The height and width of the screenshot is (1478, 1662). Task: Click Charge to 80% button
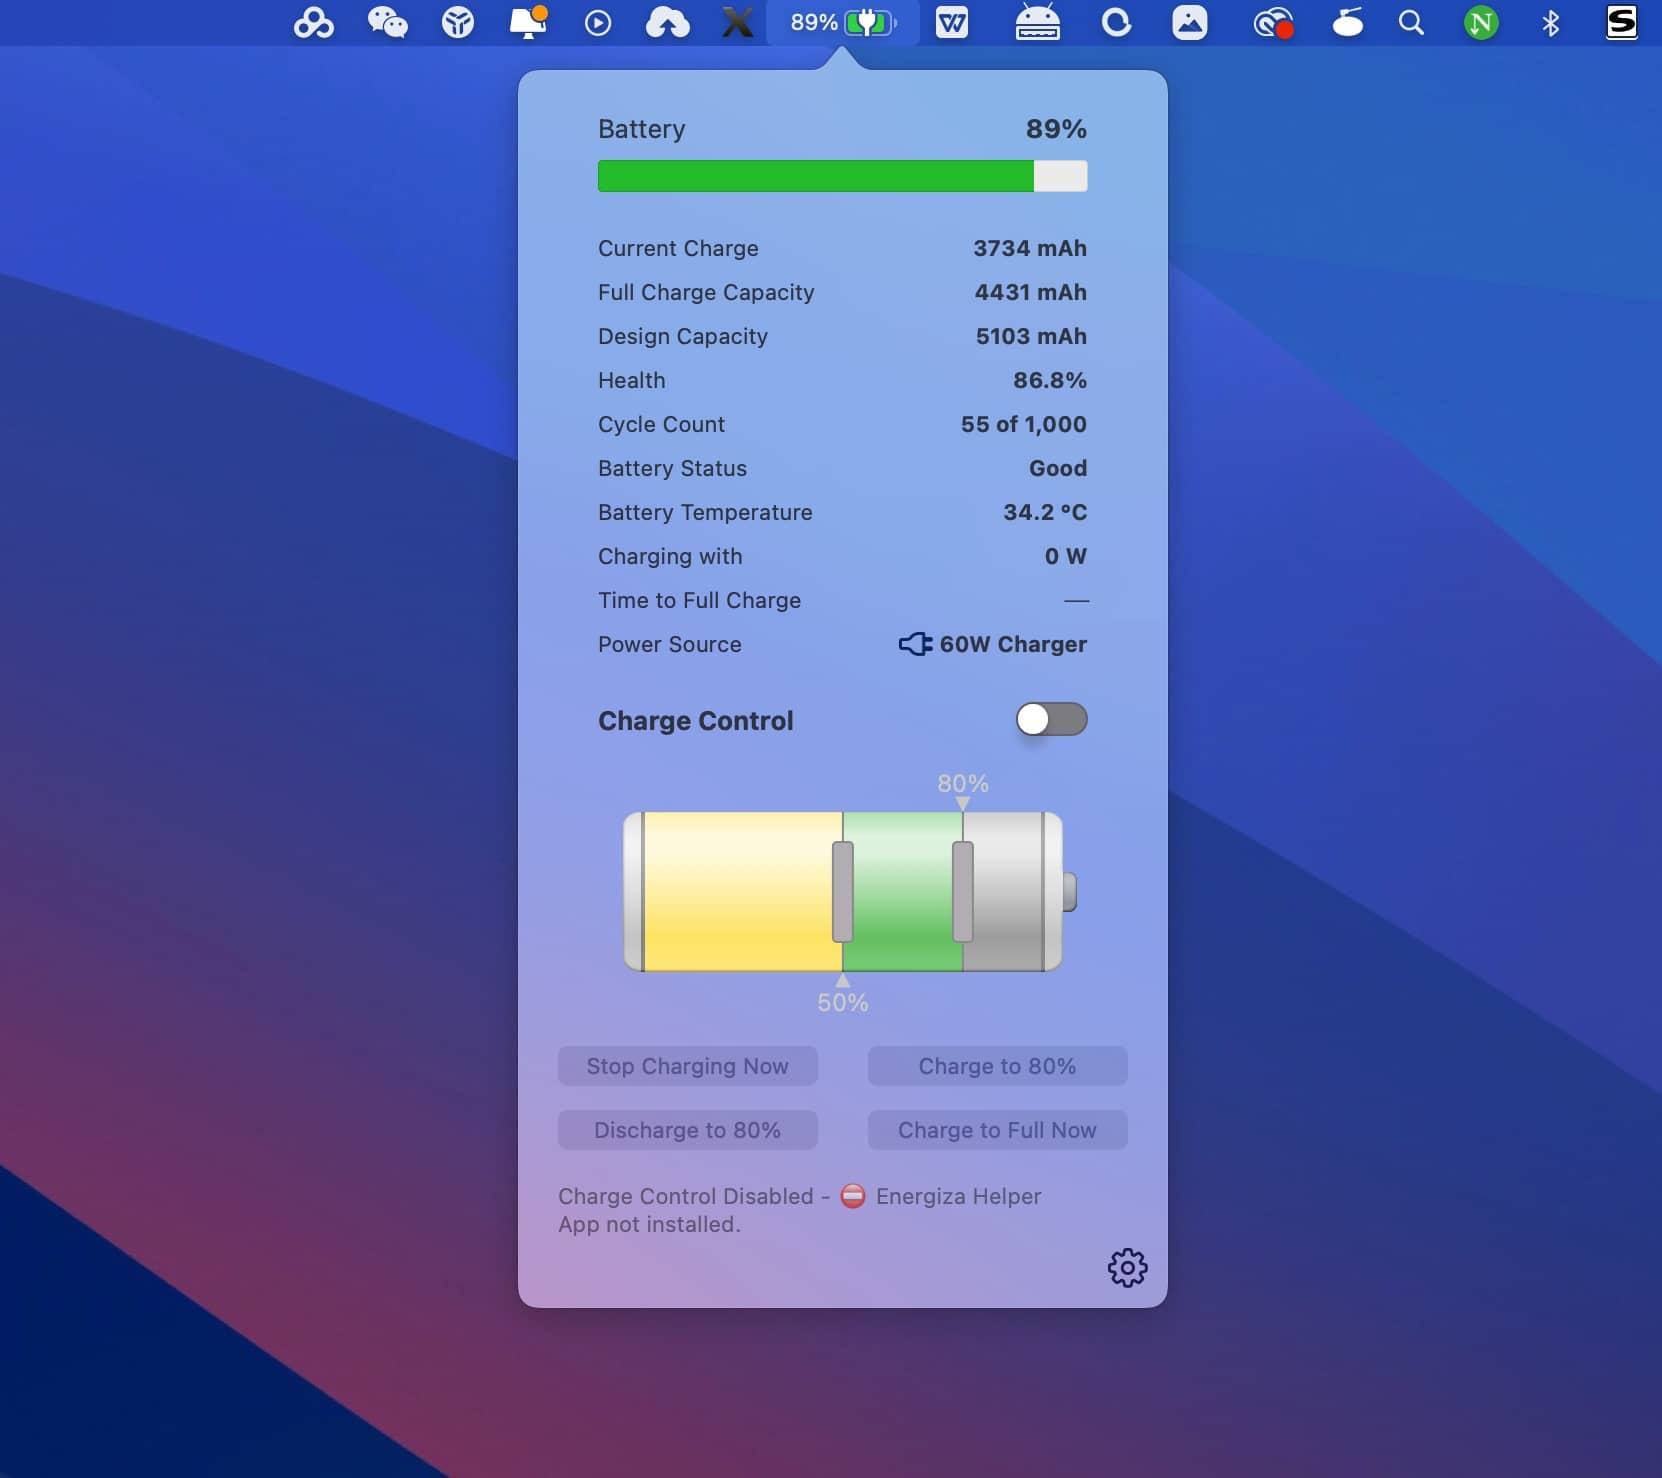[998, 1066]
